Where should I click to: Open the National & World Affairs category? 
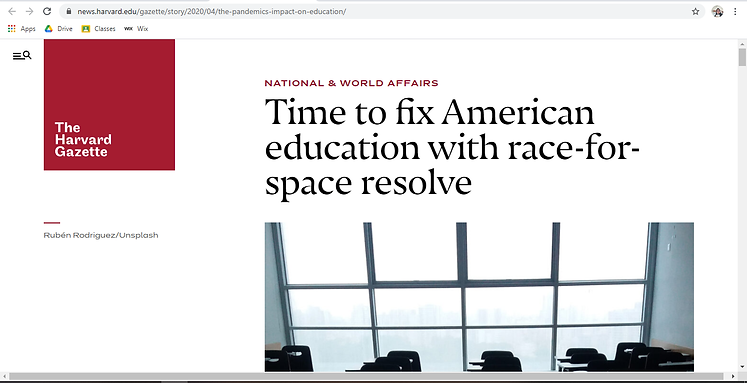(x=351, y=83)
